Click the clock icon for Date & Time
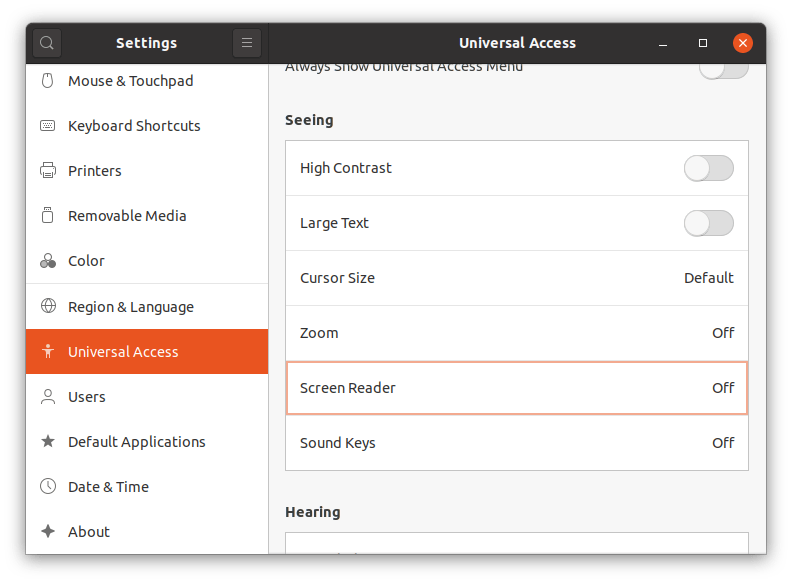Image resolution: width=792 pixels, height=583 pixels. [48, 487]
